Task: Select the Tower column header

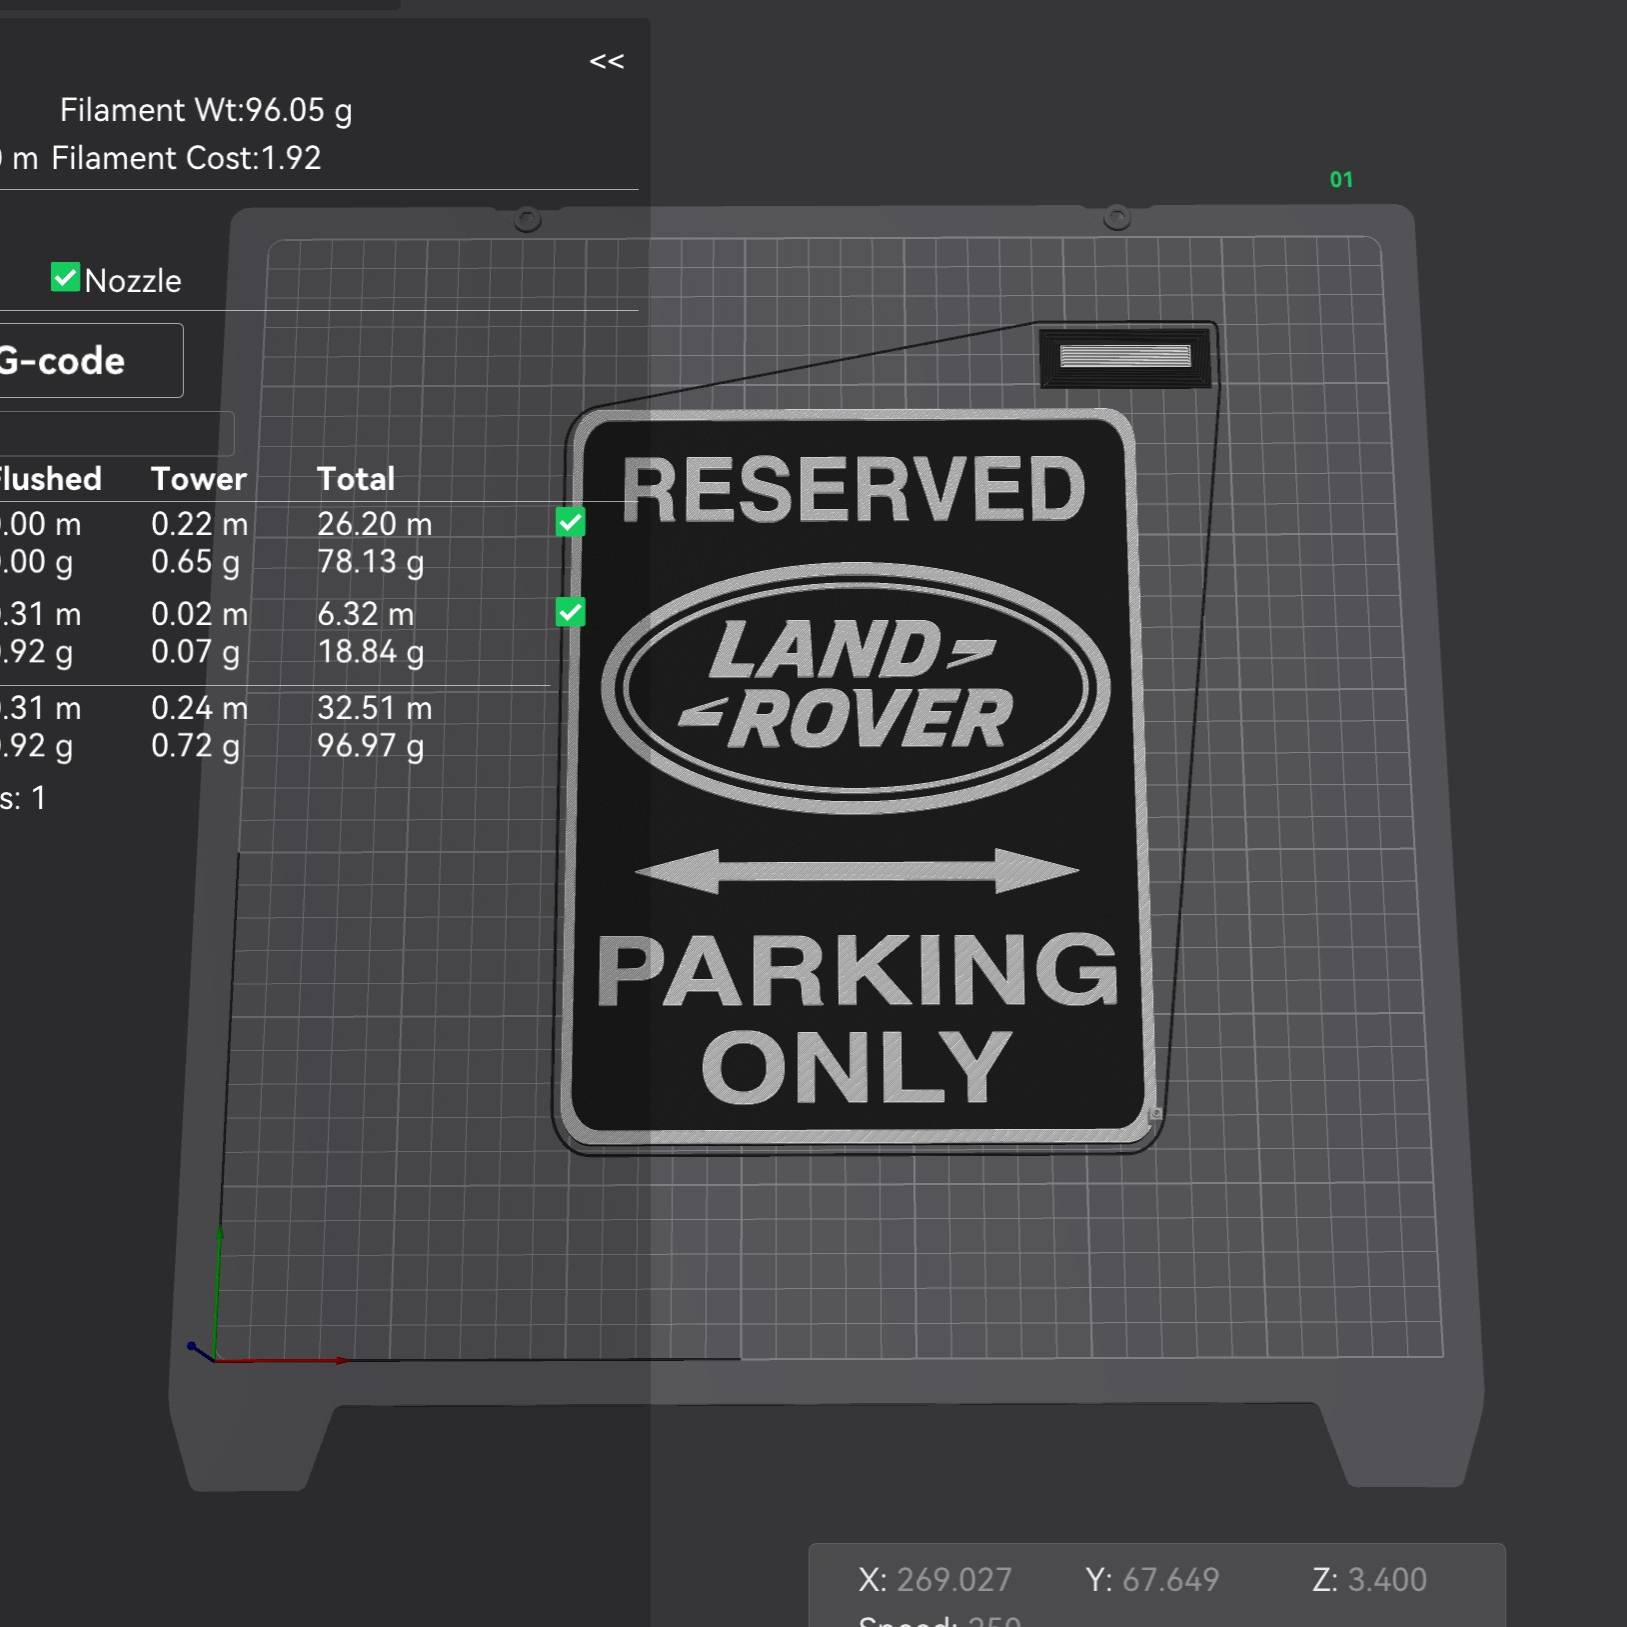Action: [199, 479]
